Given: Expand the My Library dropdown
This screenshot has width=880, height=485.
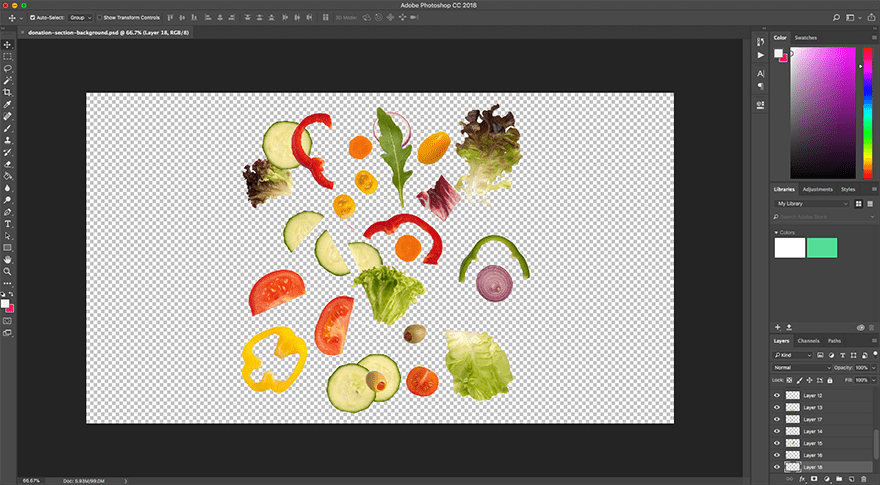Looking at the screenshot, I should [812, 203].
